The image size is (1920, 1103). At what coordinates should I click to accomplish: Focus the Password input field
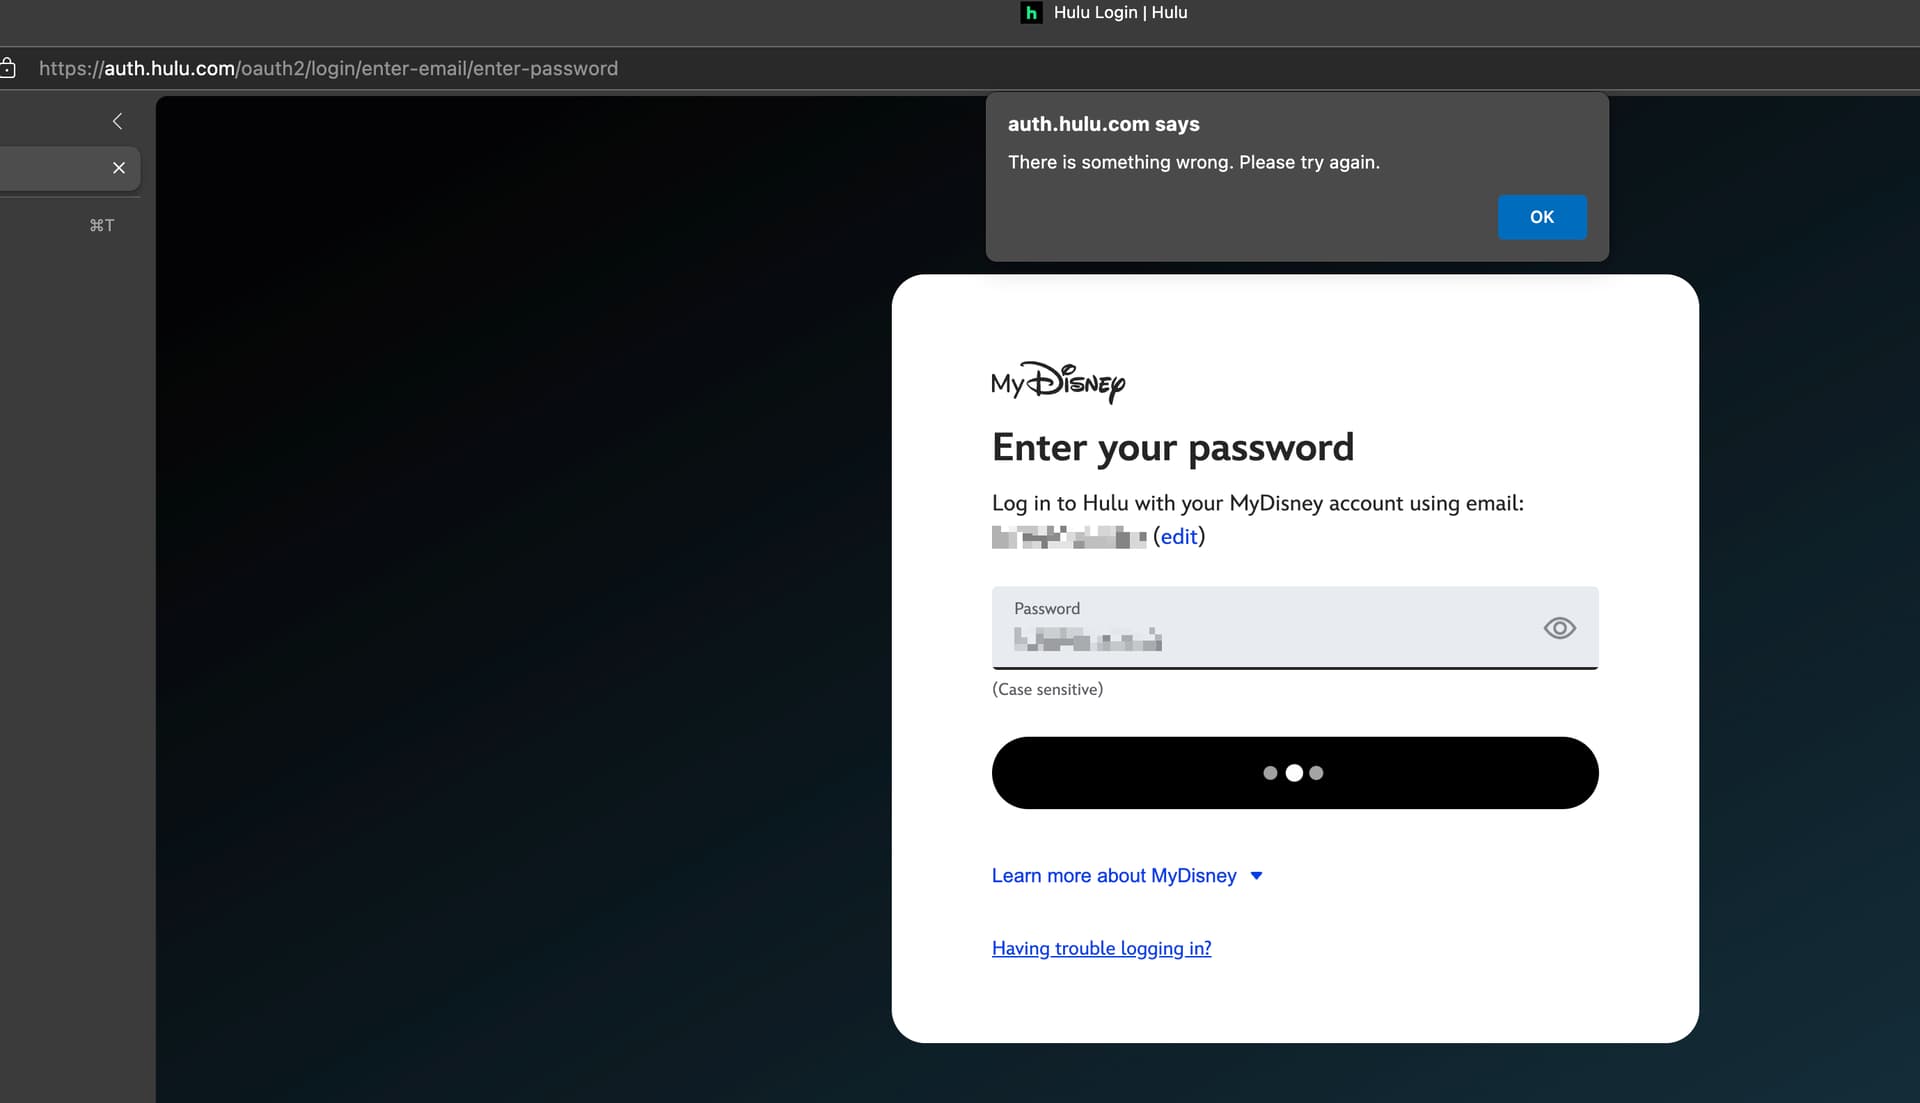click(1270, 638)
